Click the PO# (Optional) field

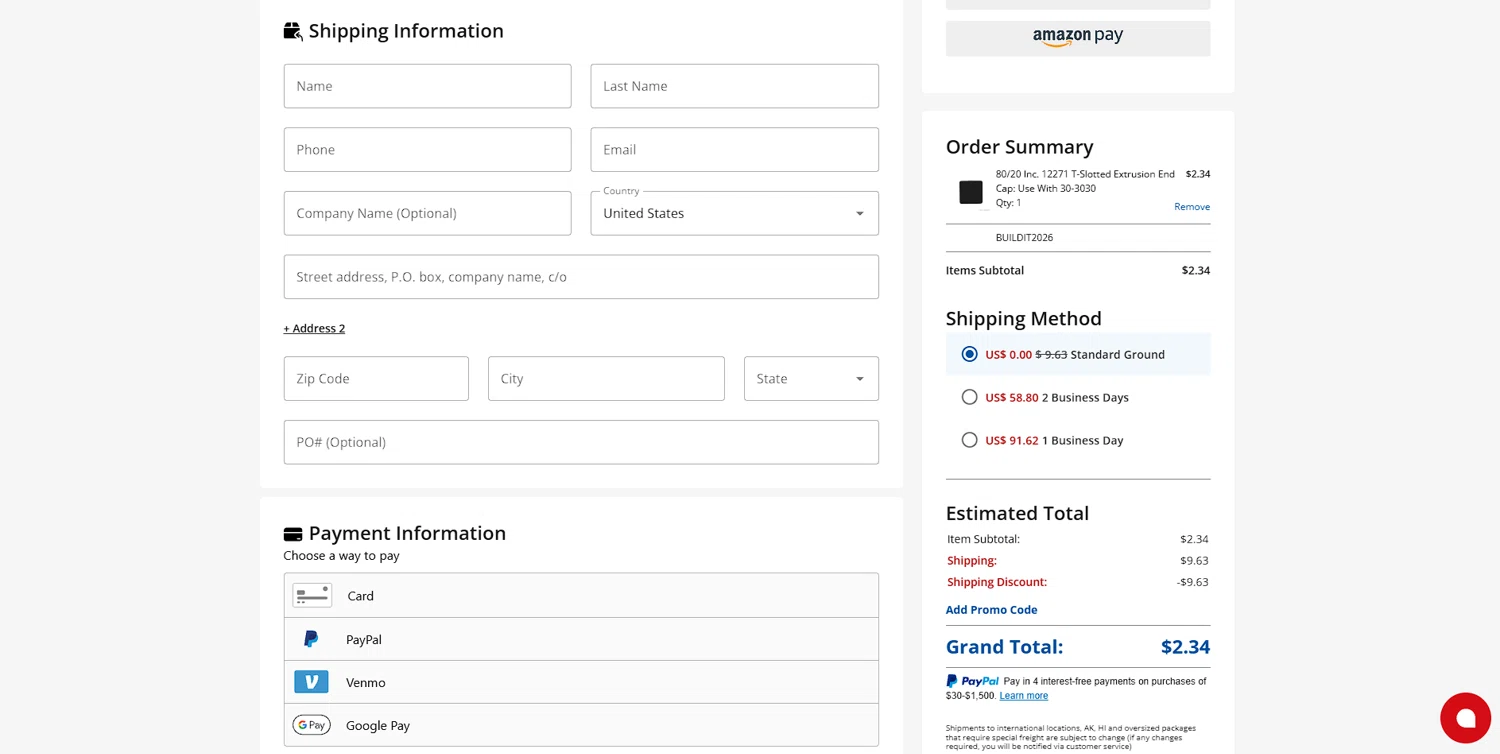tap(581, 442)
